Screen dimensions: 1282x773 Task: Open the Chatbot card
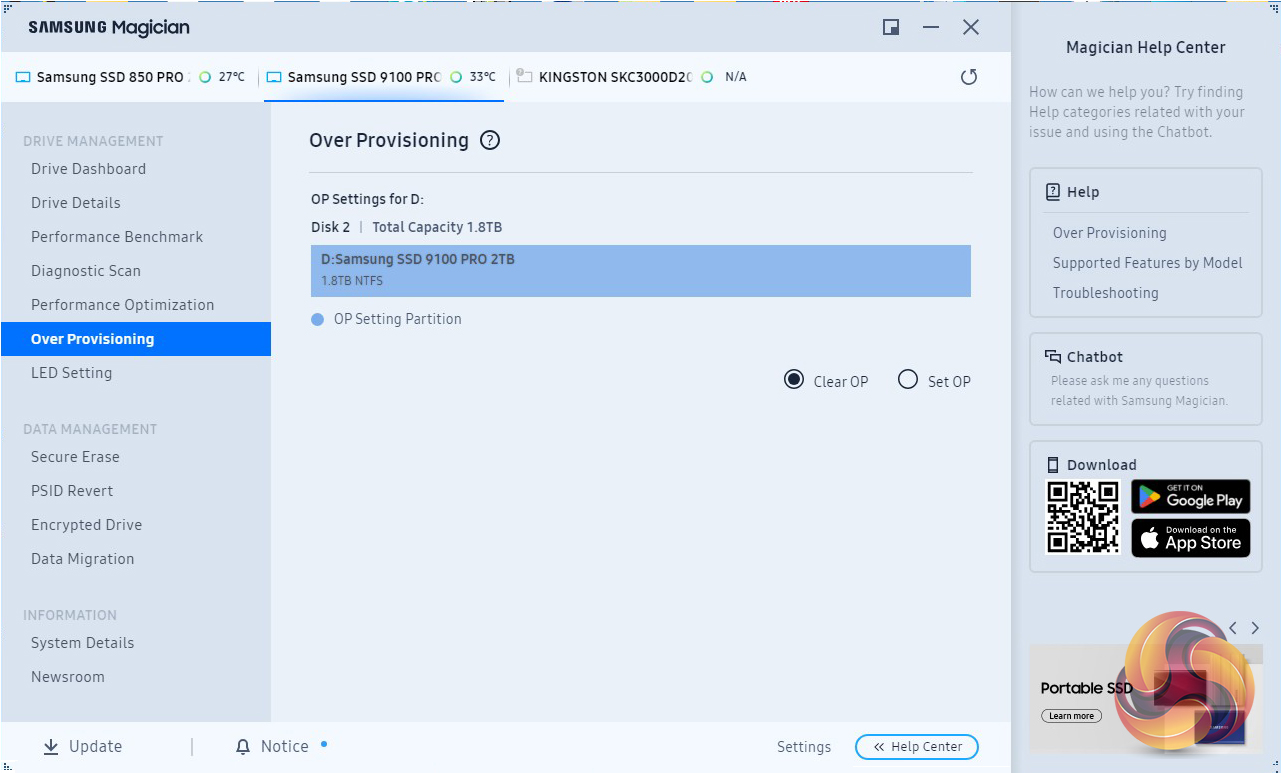[1146, 379]
